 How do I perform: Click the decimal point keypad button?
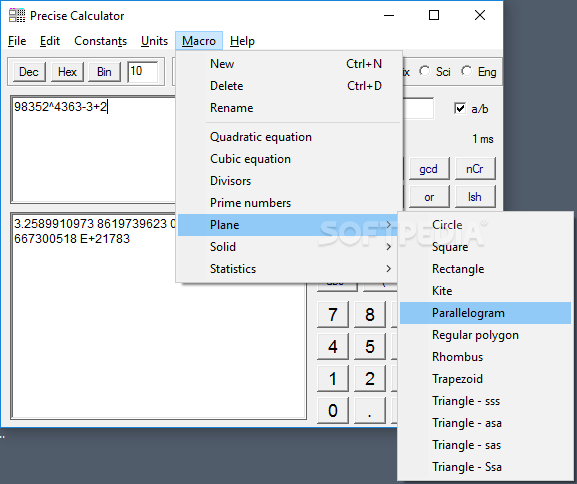tap(370, 410)
